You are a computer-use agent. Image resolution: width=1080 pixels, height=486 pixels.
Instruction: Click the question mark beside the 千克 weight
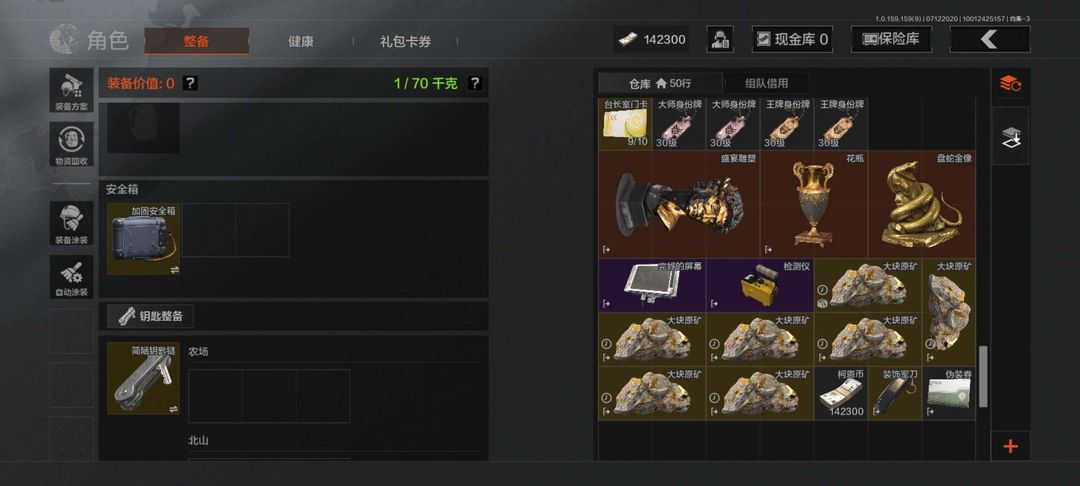[475, 83]
